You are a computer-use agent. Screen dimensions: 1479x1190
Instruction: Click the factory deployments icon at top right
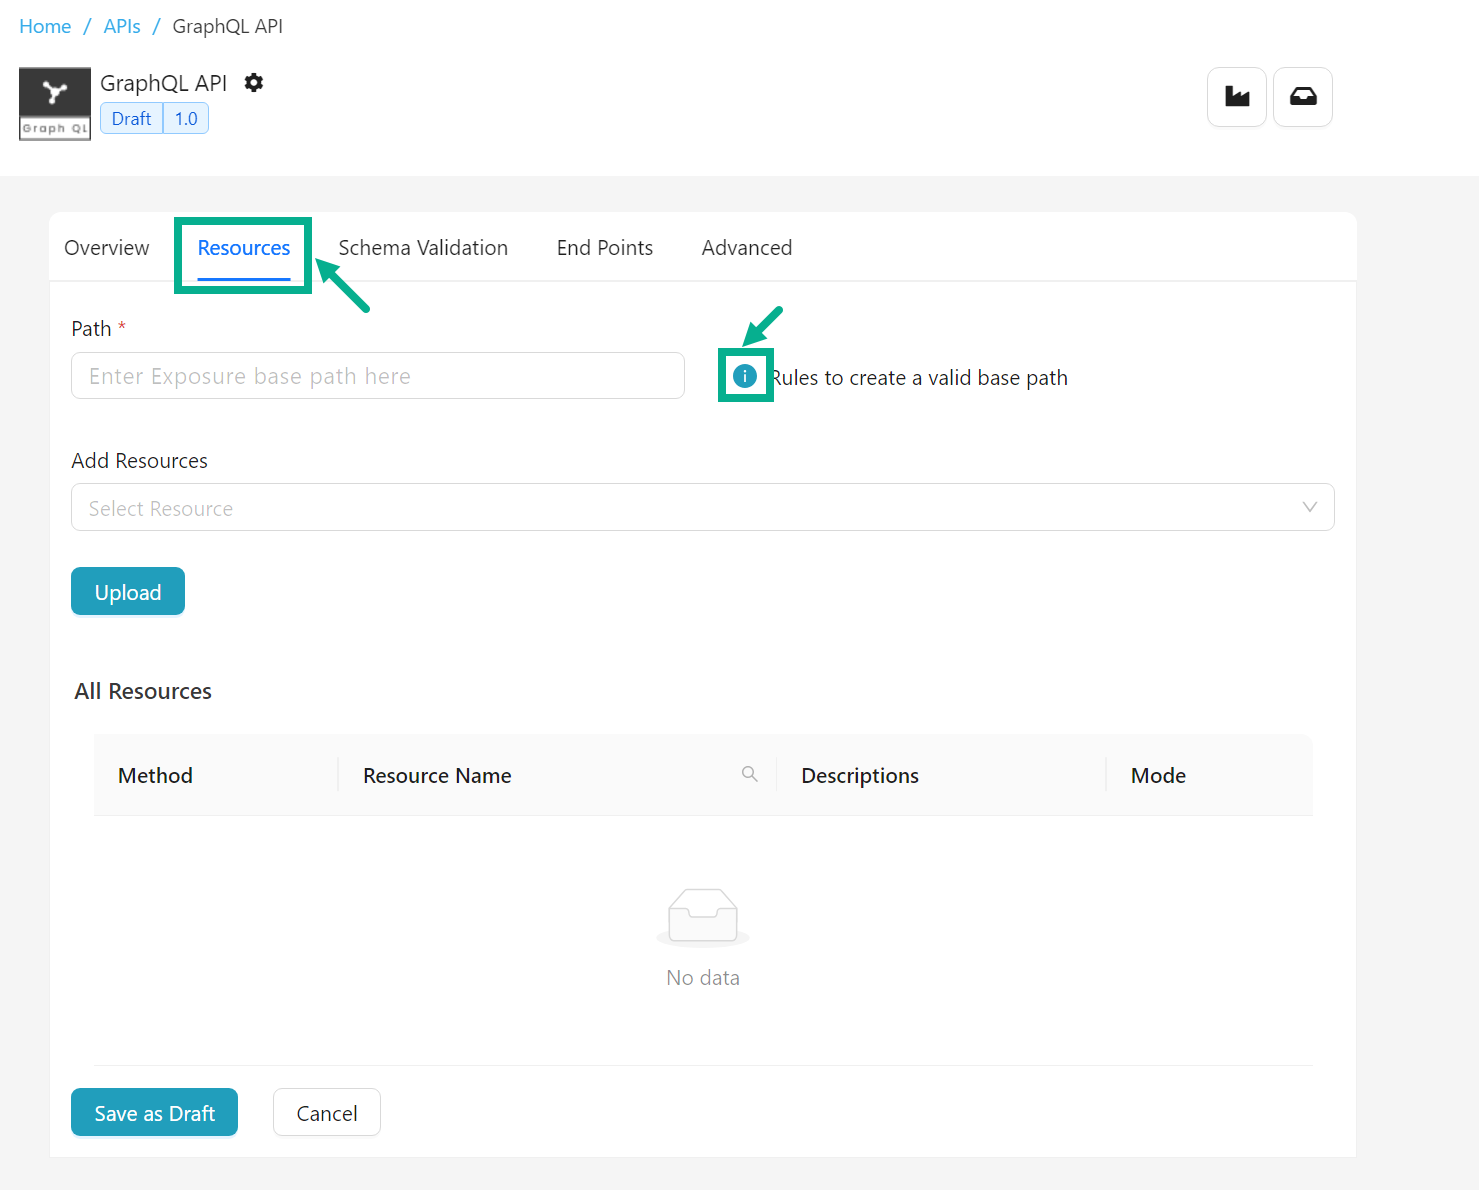point(1236,96)
